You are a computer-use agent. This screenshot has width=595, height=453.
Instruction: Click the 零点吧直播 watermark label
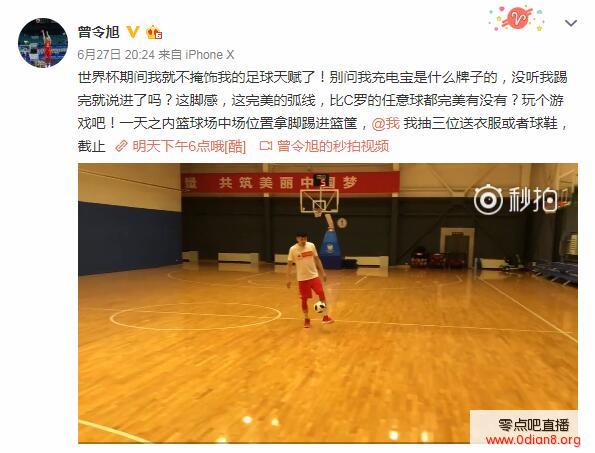coord(533,425)
